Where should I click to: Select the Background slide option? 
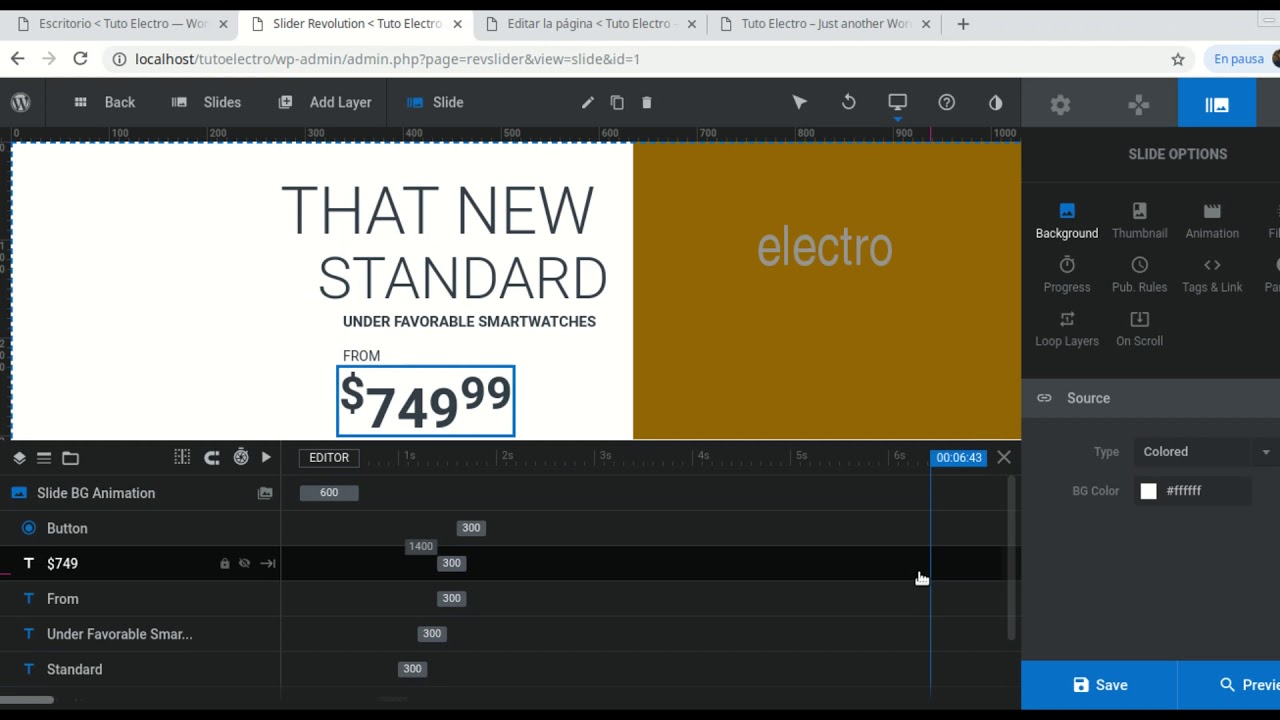click(1067, 220)
